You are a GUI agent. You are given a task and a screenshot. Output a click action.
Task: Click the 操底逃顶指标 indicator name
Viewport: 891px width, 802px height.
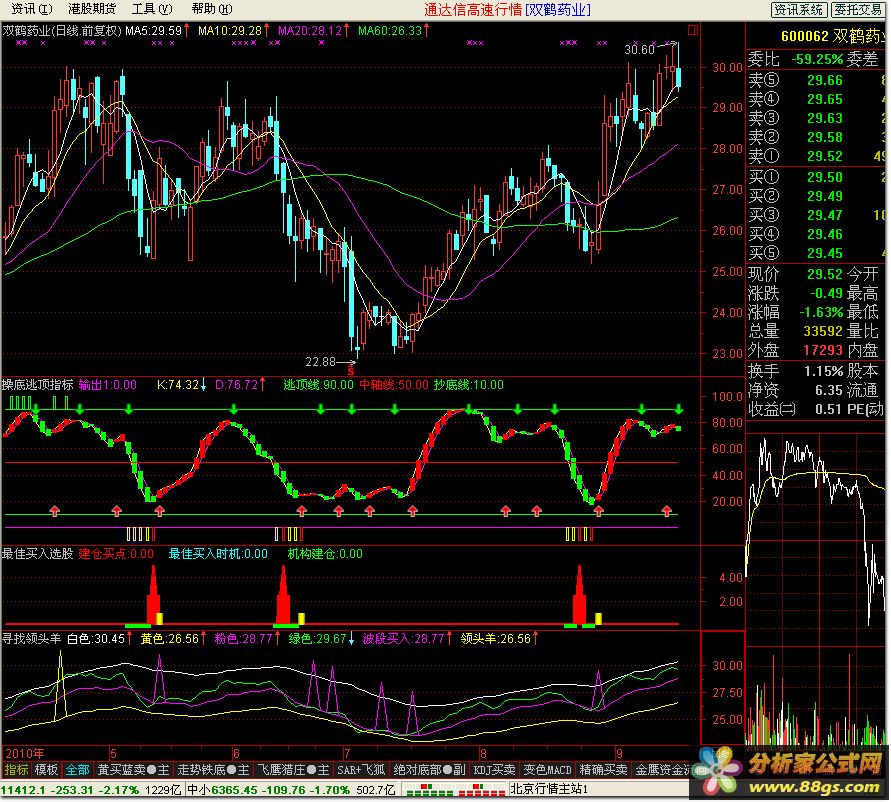[x=38, y=385]
